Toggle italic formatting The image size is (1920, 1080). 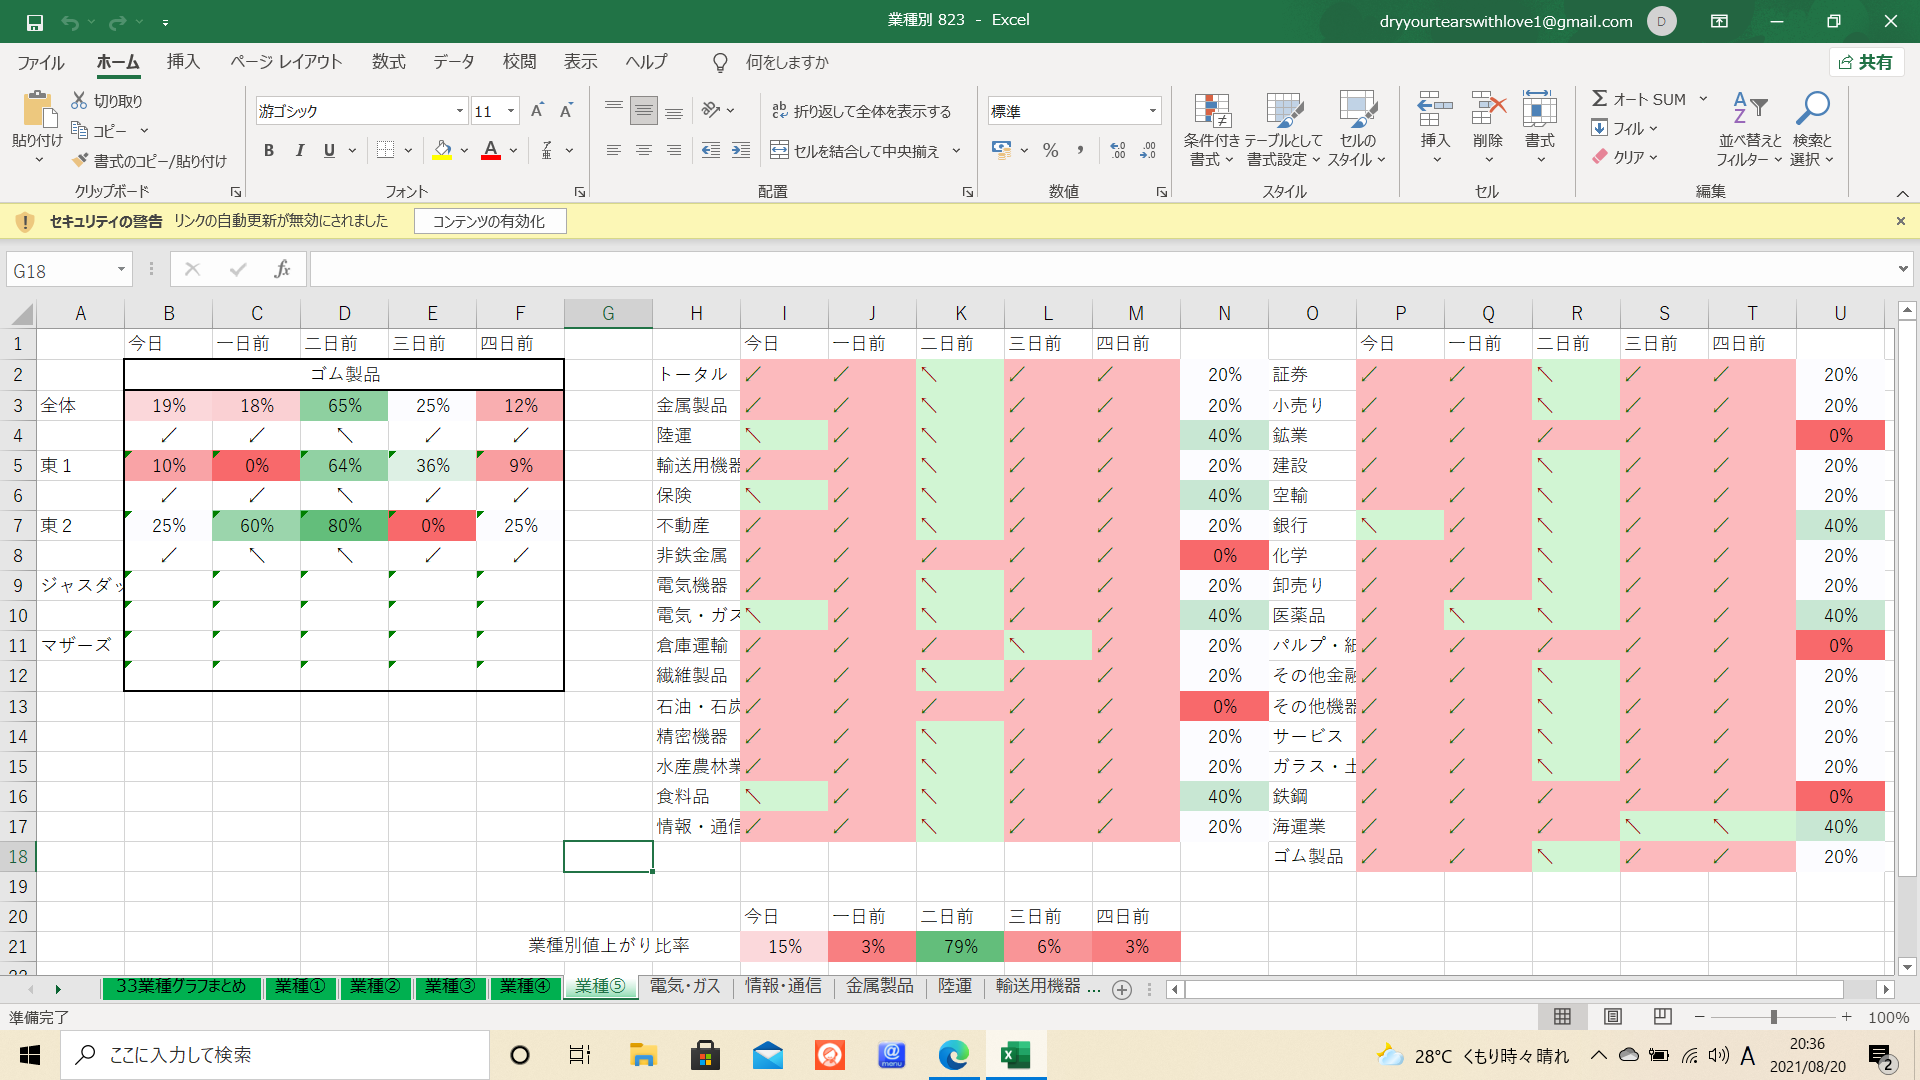pos(299,151)
